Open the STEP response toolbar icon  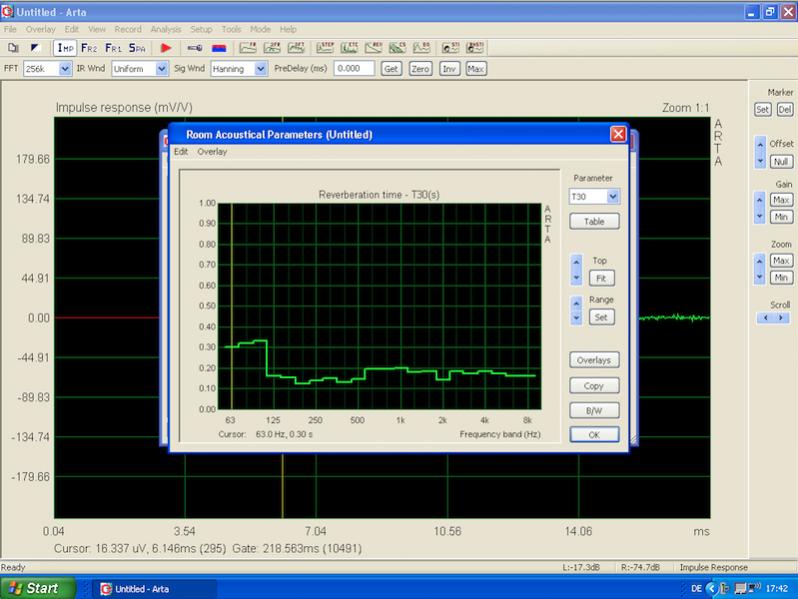click(326, 47)
